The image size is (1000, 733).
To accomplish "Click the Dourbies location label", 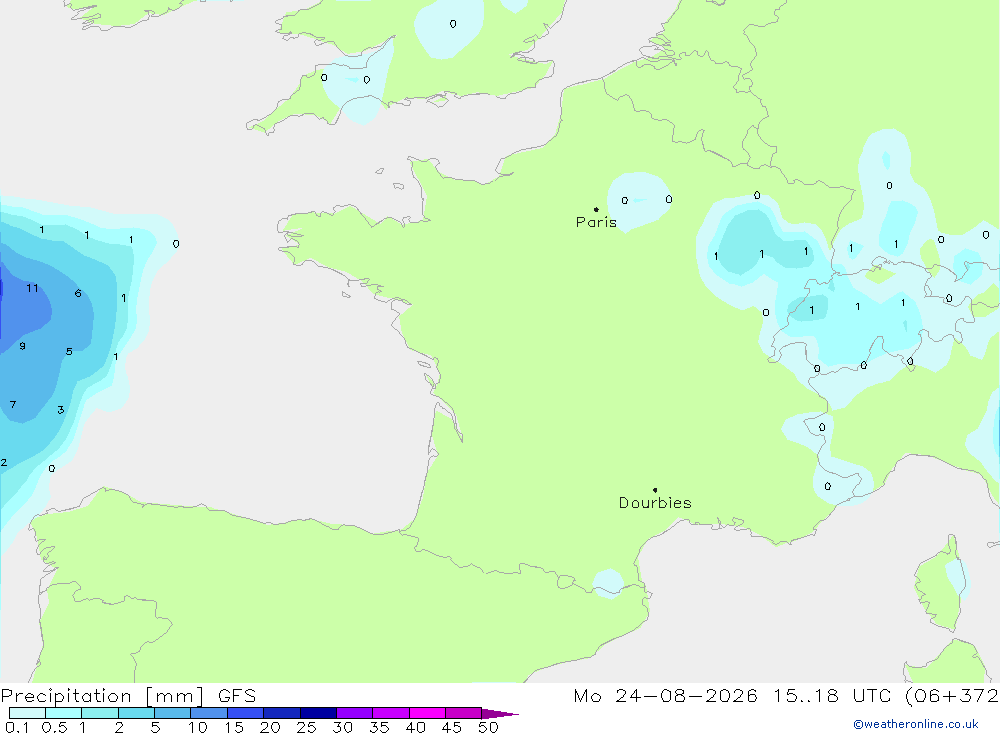I will 655,503.
